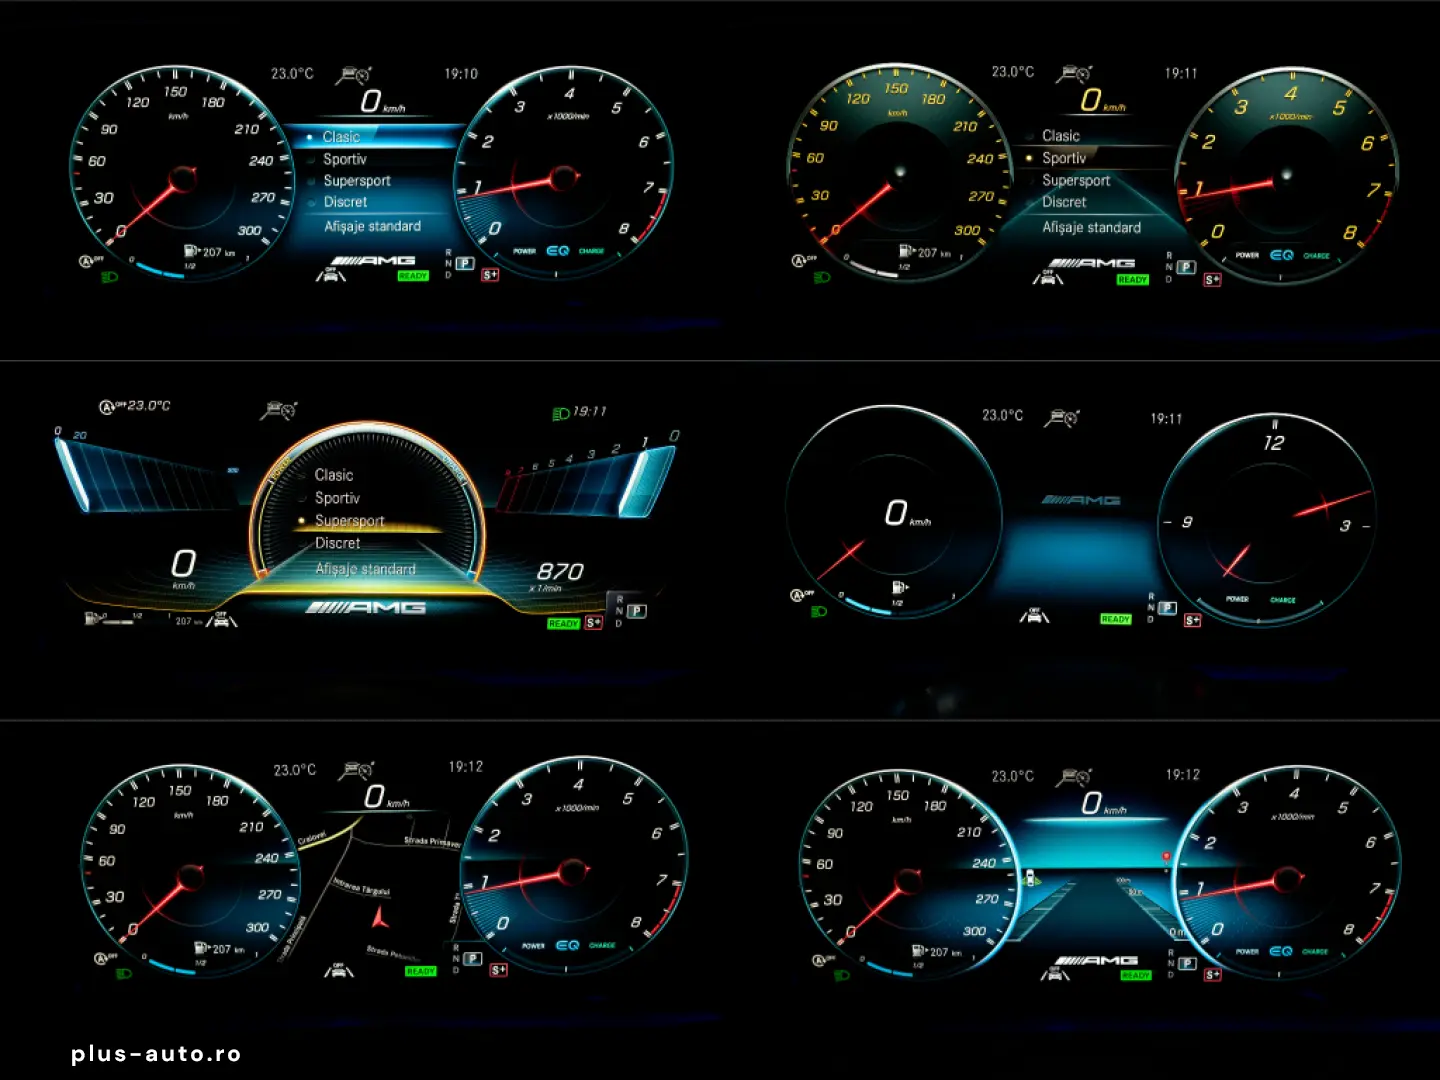This screenshot has height=1080, width=1440.
Task: Choose the highlighted Supersport in the orange-arc cluster
Action: [349, 521]
